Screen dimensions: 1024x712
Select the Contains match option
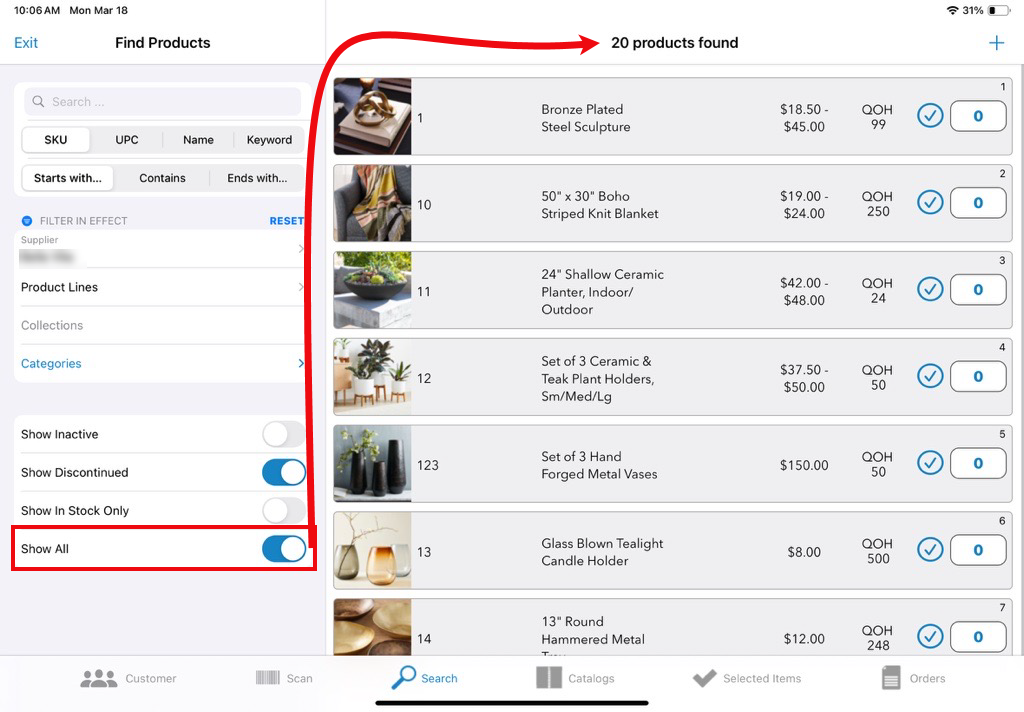point(162,178)
